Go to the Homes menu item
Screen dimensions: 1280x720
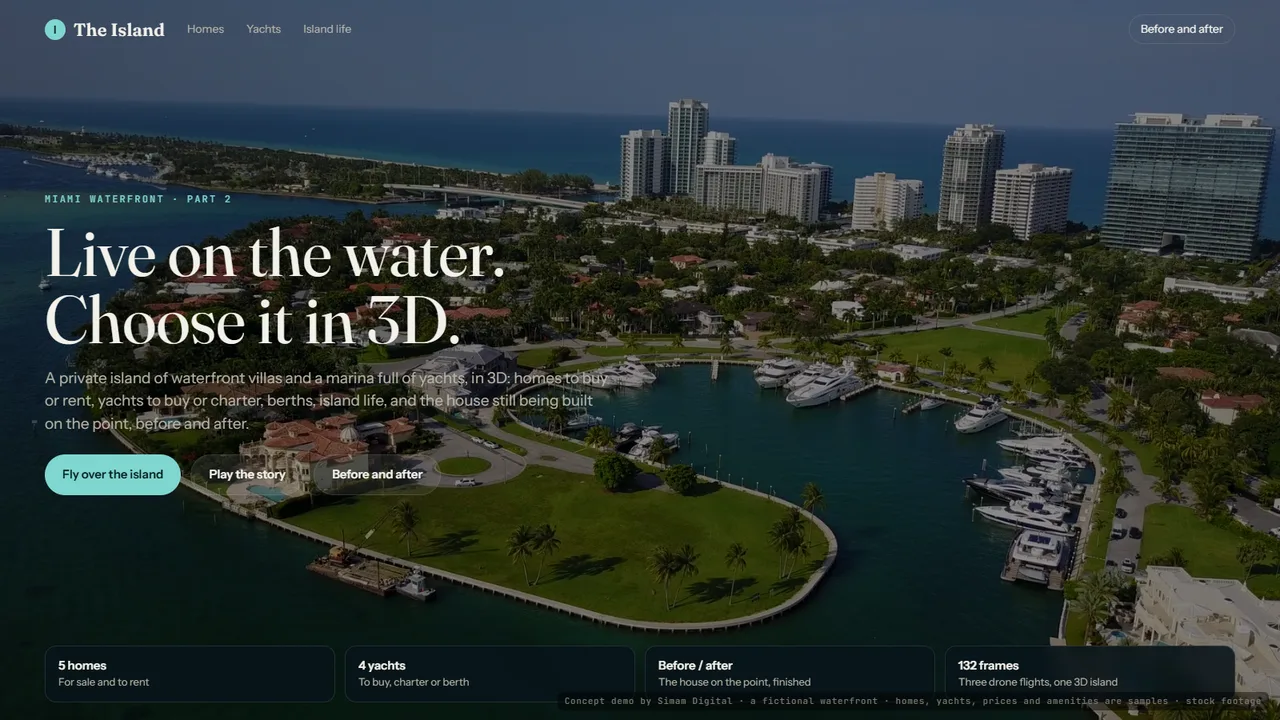point(205,29)
